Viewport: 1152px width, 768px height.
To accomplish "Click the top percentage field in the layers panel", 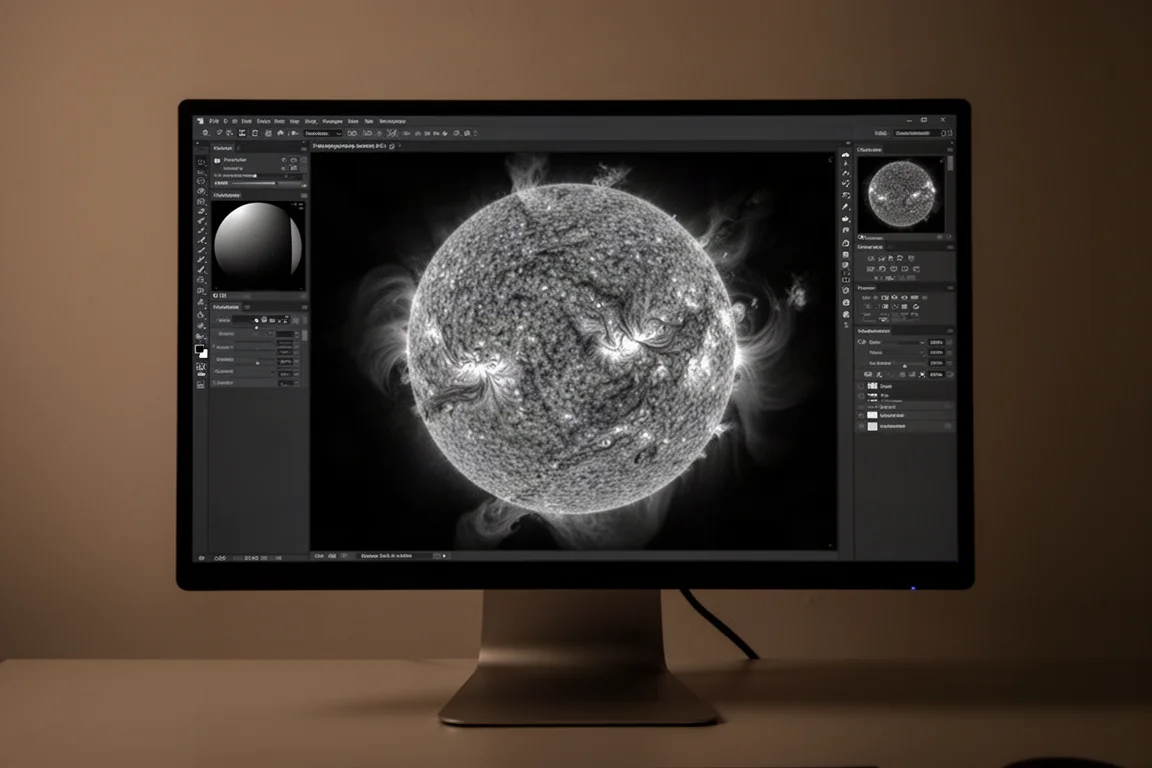I will tap(937, 342).
